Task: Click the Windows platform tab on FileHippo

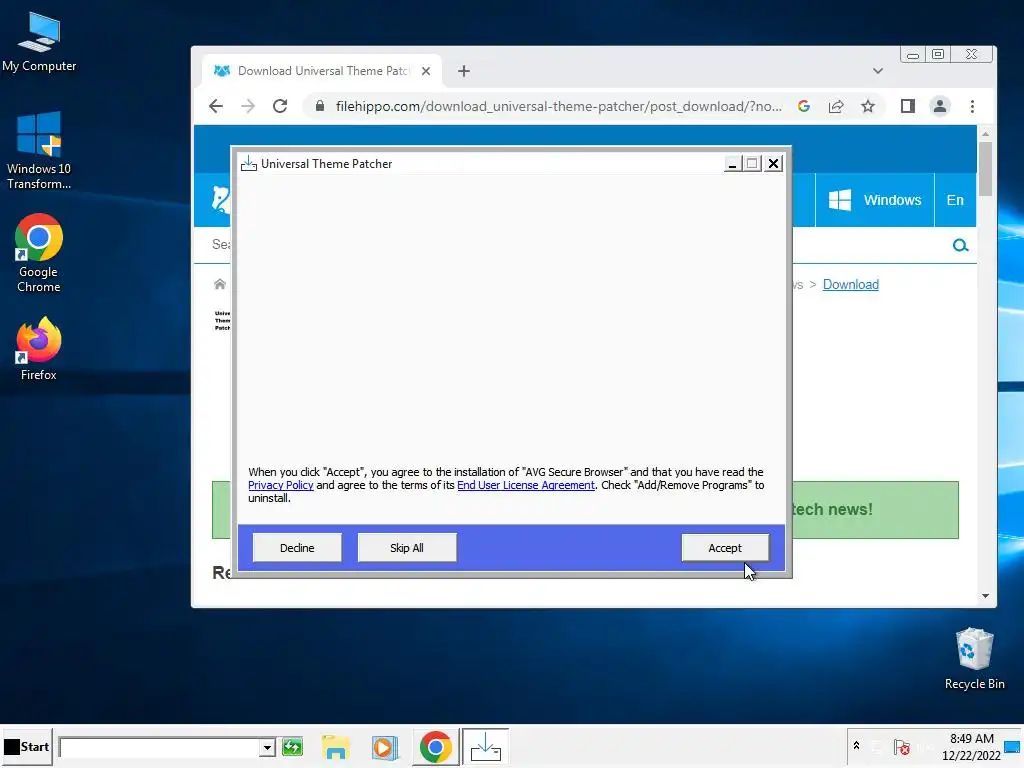Action: point(874,200)
